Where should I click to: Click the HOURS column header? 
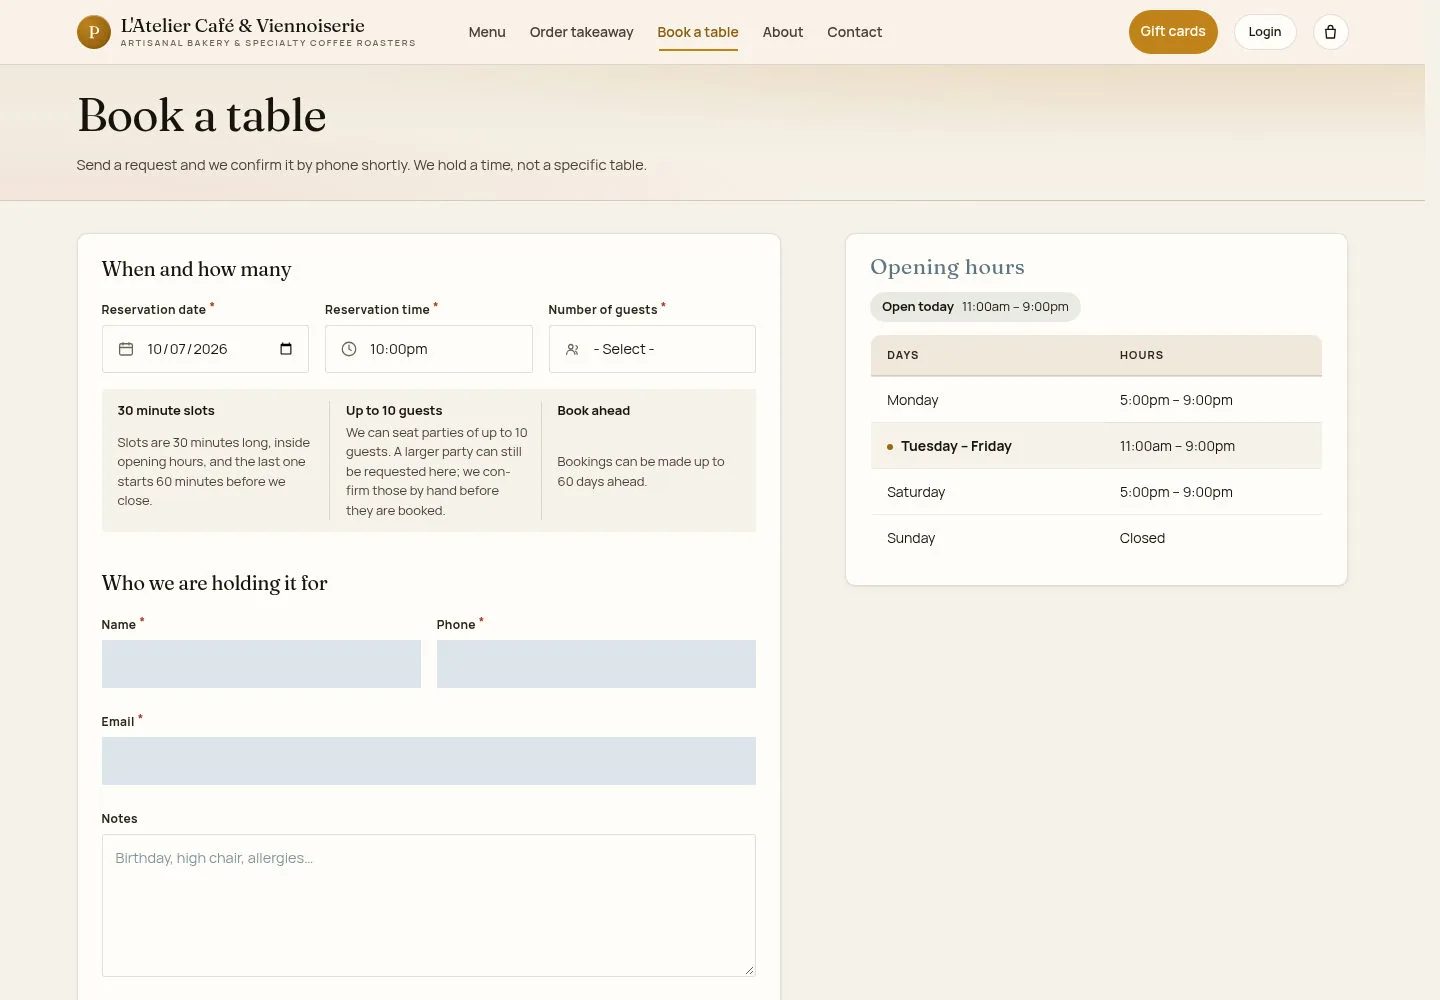[x=1141, y=355]
